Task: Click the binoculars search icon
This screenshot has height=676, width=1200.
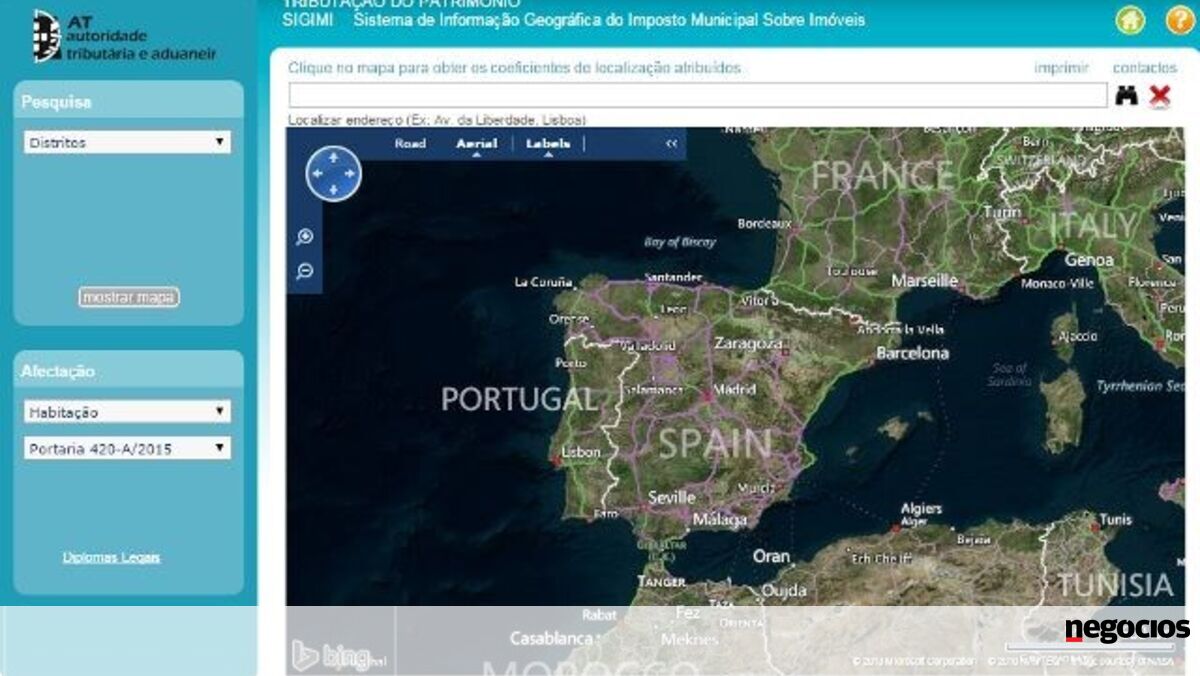Action: [x=1127, y=95]
